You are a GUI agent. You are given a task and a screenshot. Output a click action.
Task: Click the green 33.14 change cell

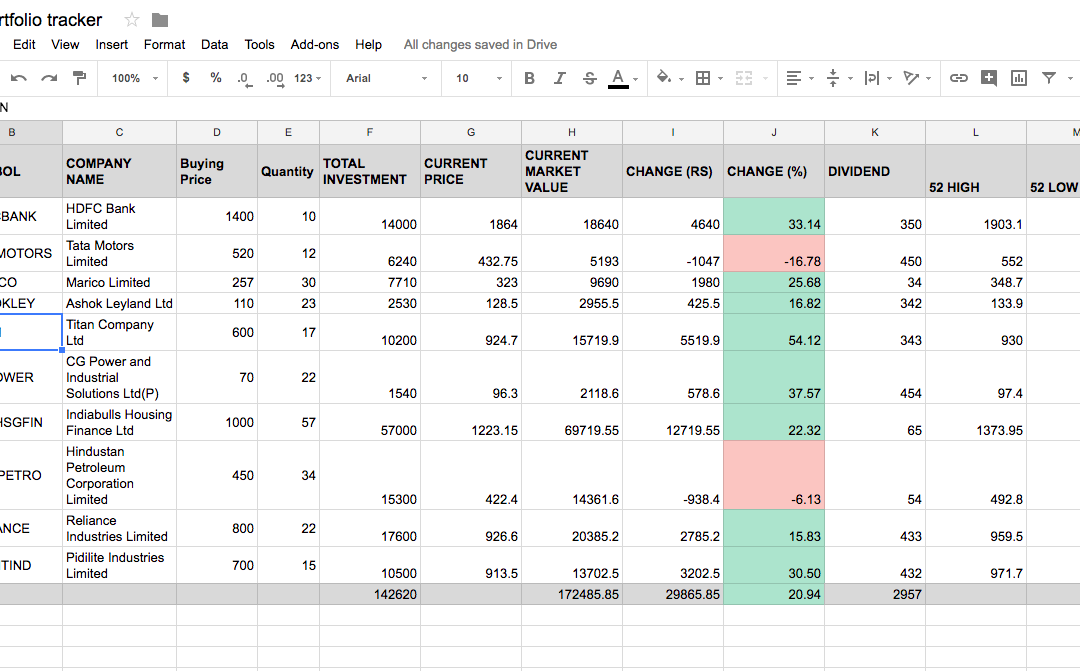click(773, 216)
